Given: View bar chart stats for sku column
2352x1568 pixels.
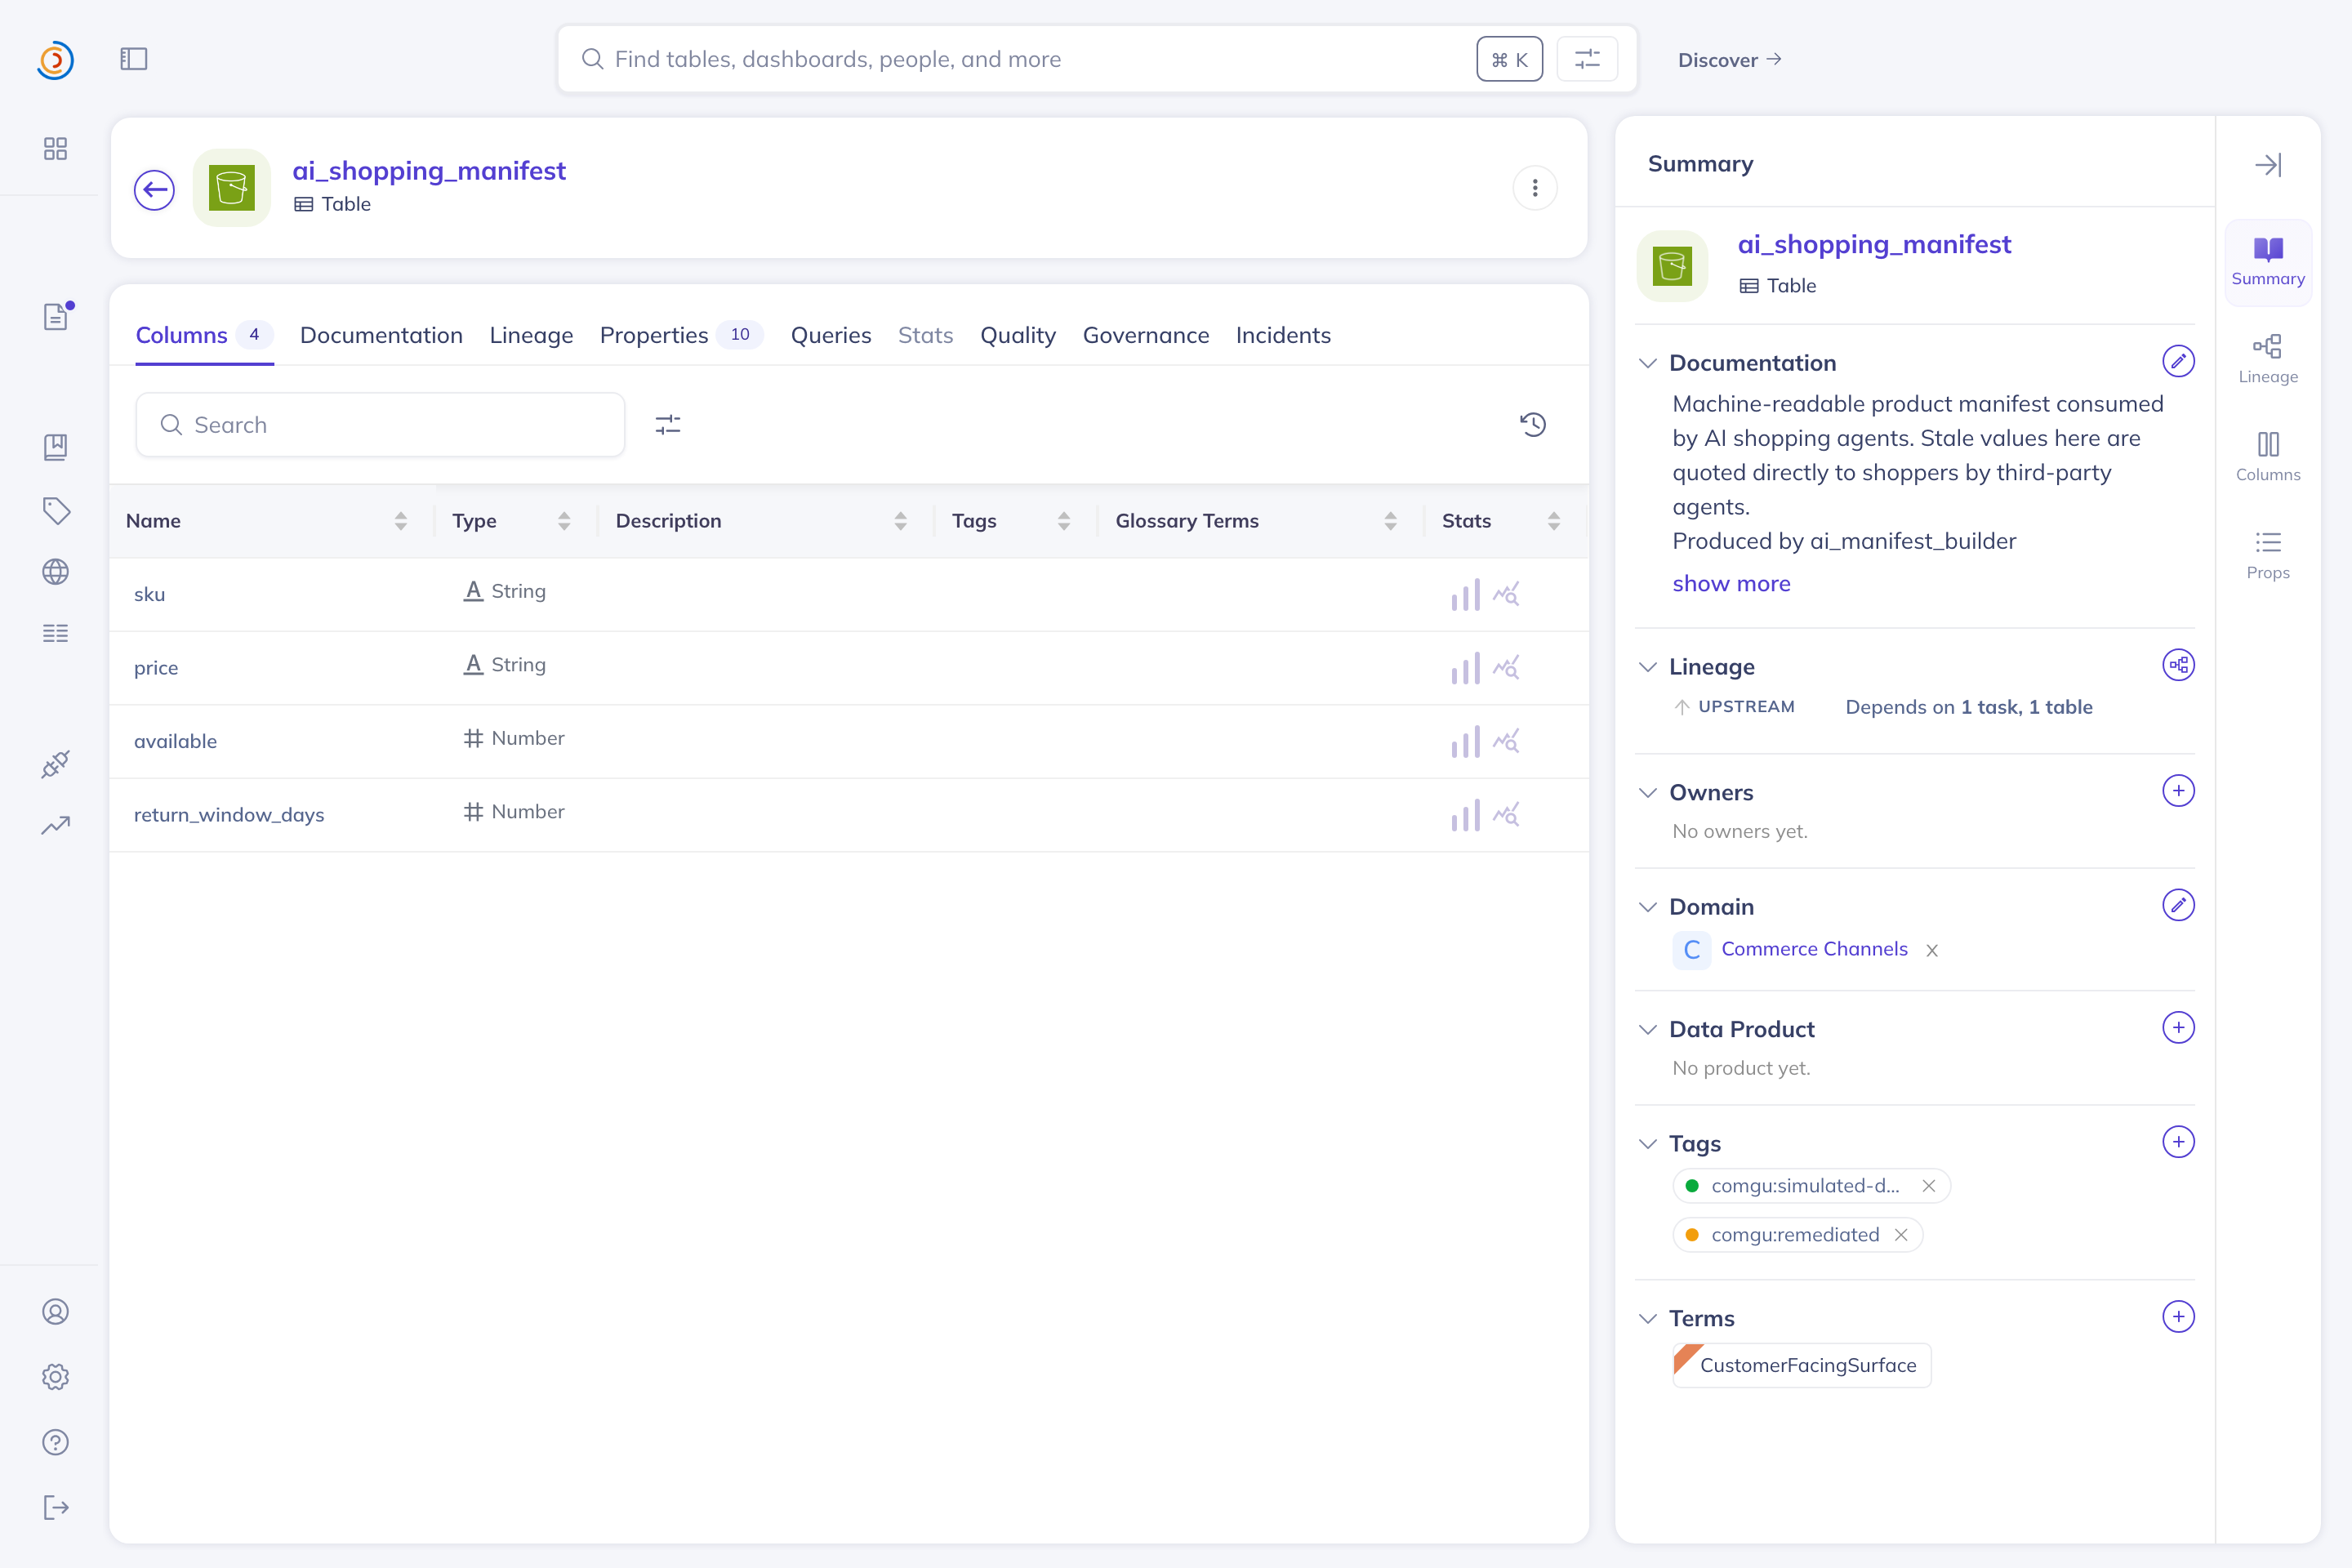Looking at the screenshot, I should point(1465,594).
